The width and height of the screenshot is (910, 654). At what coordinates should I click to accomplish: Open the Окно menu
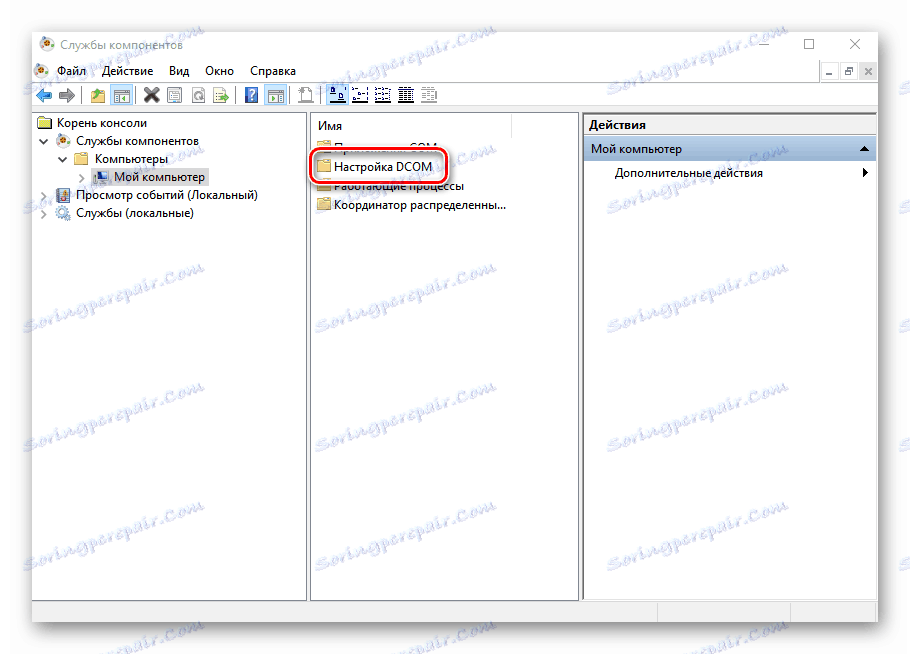coord(219,71)
